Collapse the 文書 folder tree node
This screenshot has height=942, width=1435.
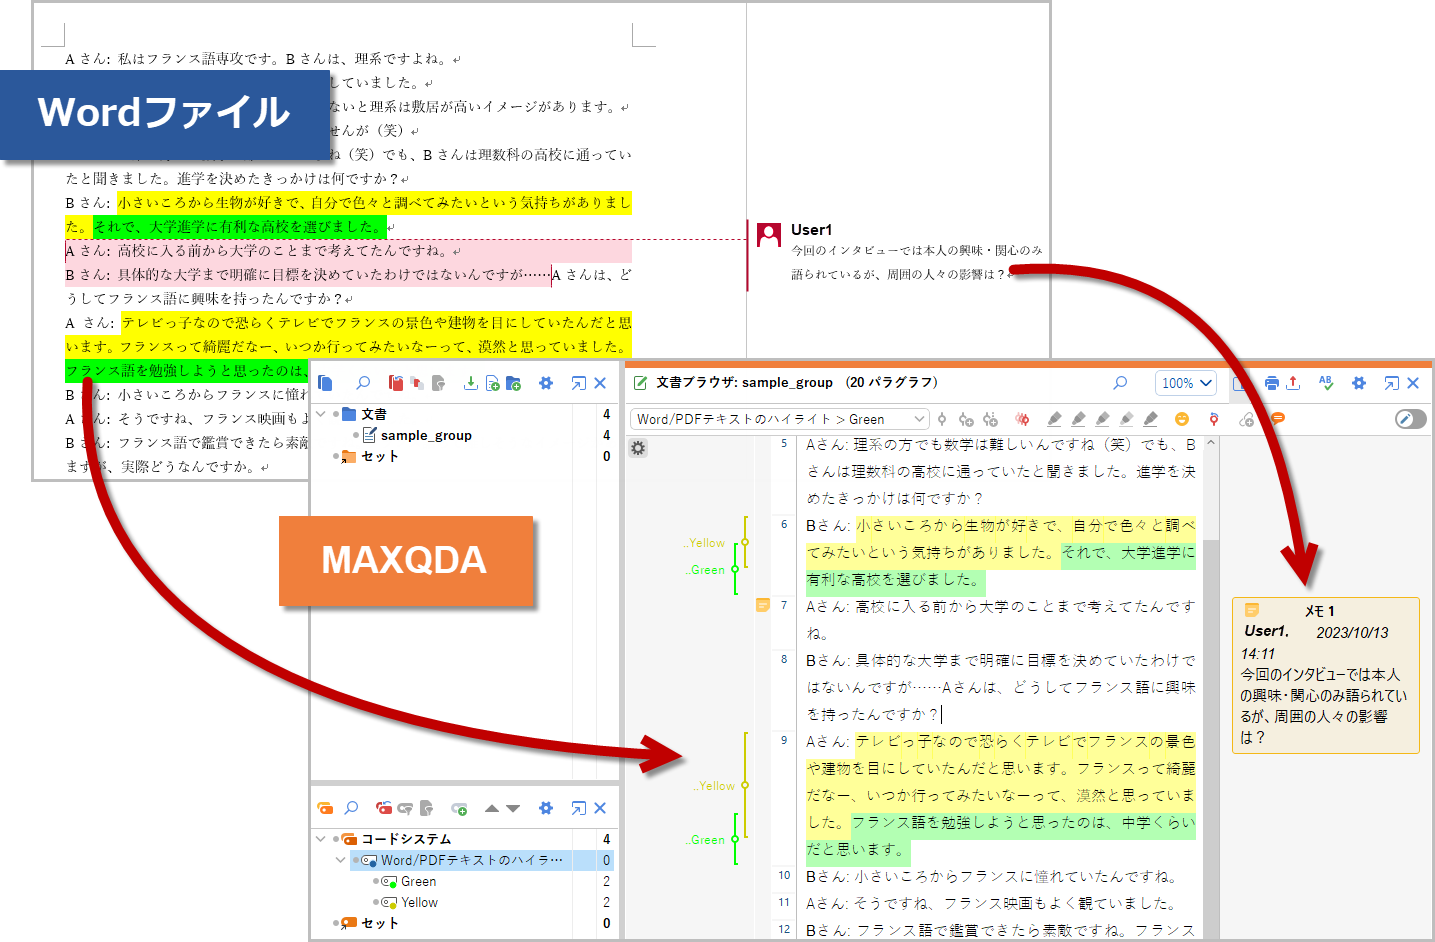coord(321,414)
